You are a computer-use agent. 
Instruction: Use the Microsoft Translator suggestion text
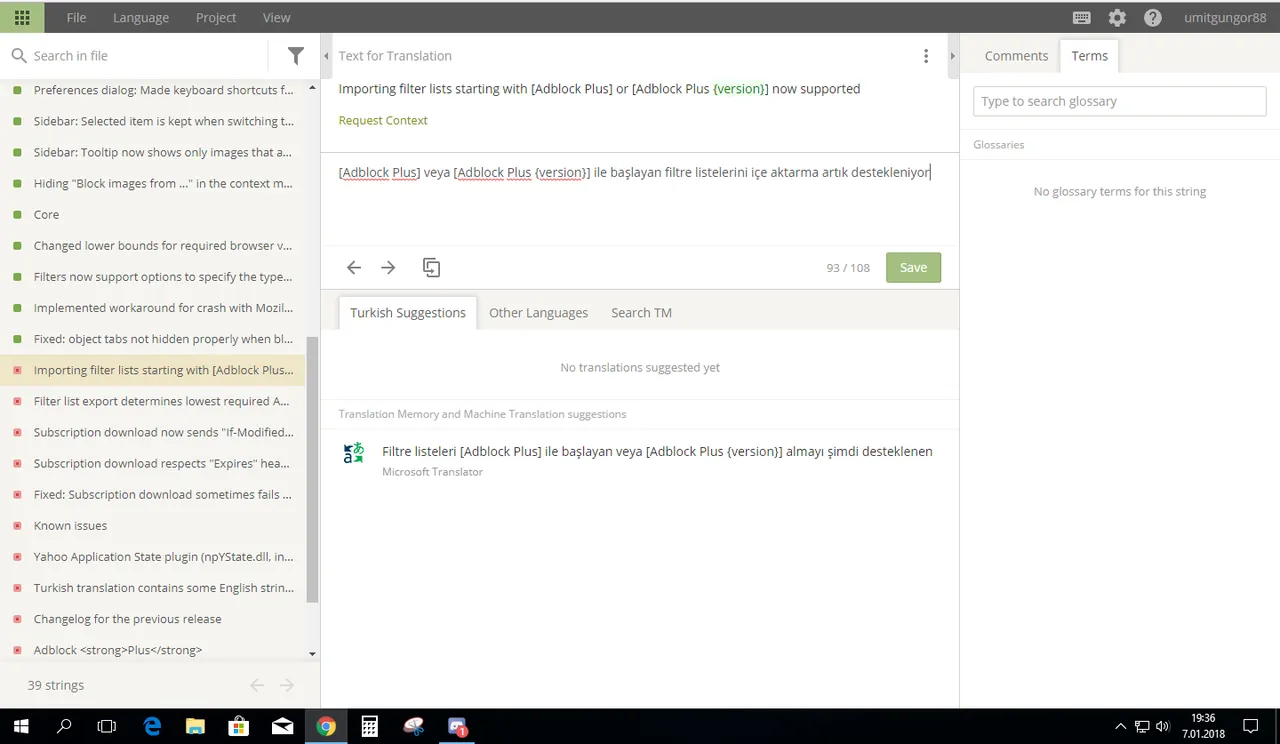[657, 451]
